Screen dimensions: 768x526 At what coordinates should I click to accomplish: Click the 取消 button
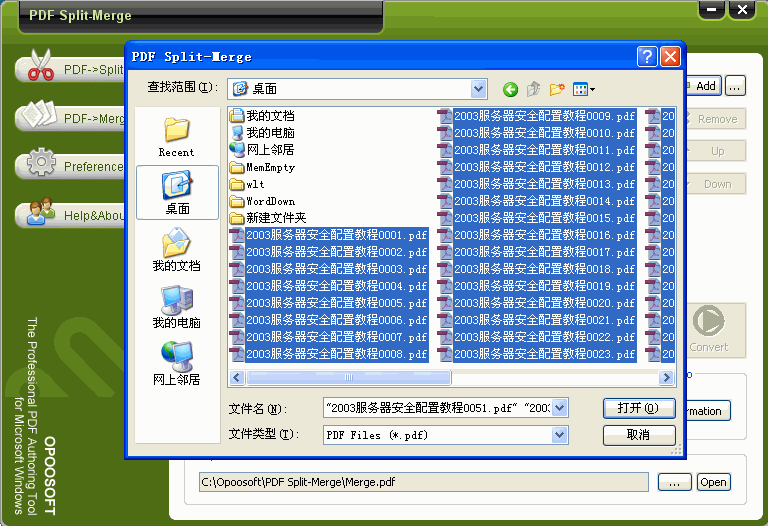(x=639, y=435)
